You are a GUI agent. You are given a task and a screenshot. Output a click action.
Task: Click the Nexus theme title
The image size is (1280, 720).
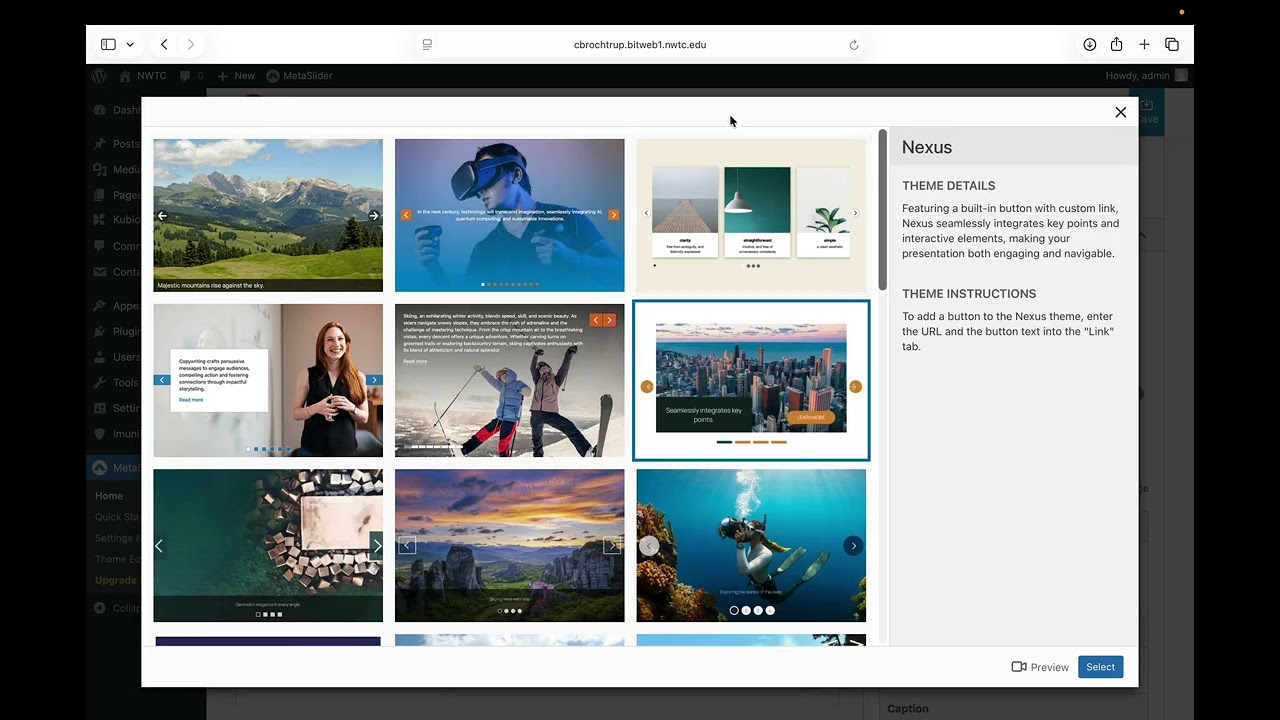927,147
